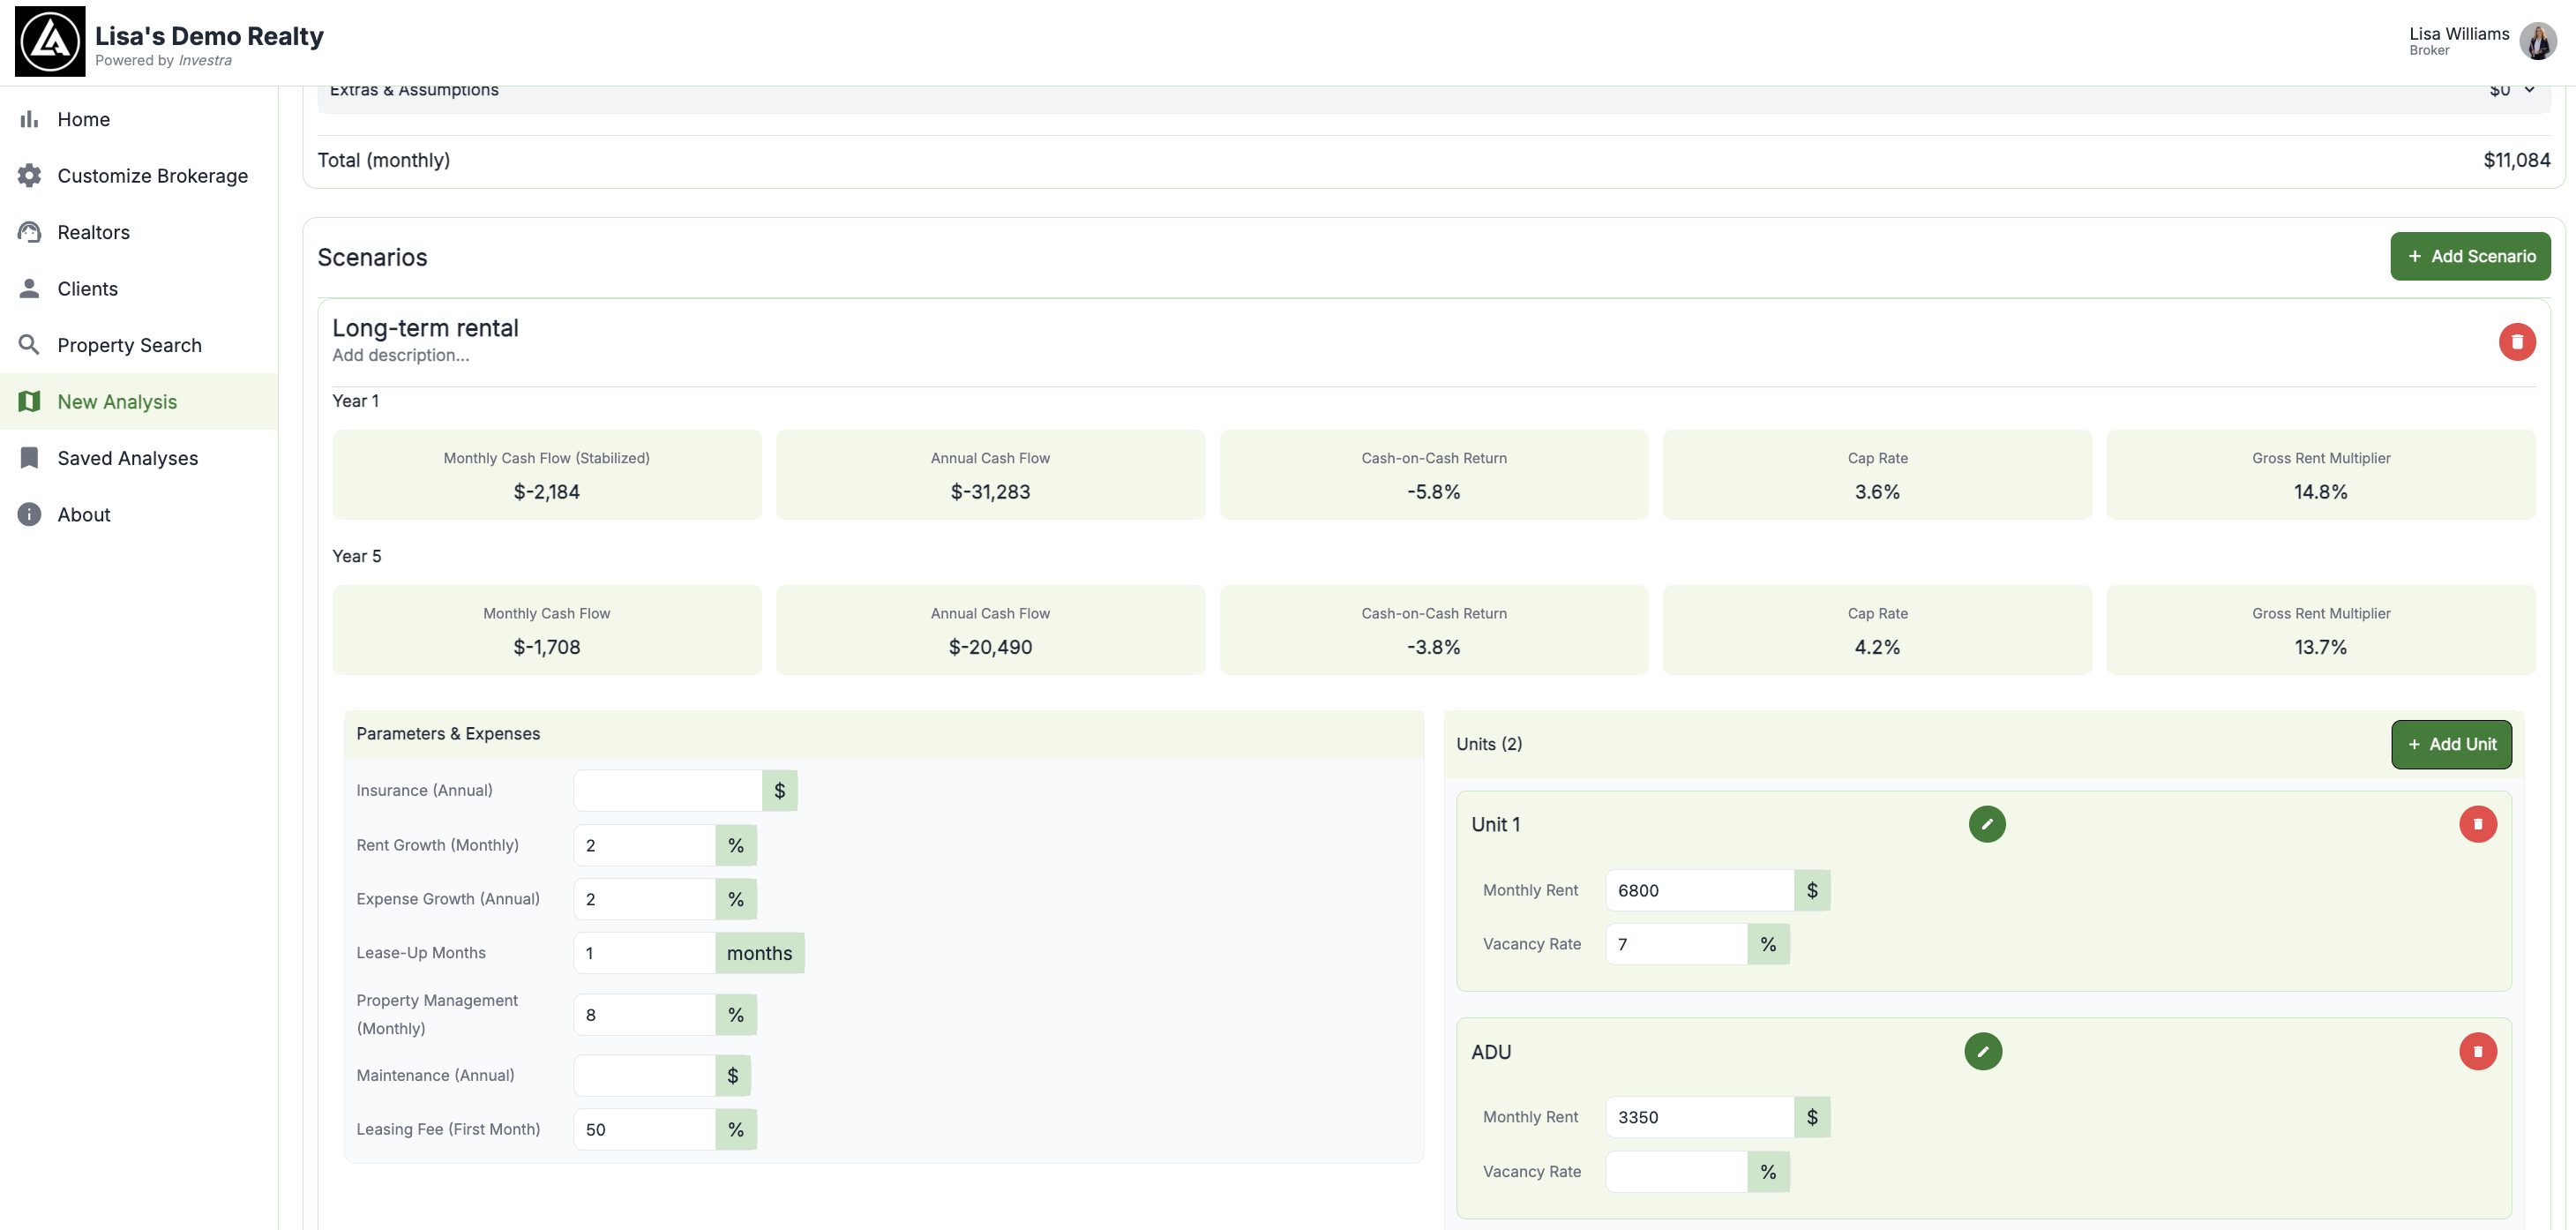The width and height of the screenshot is (2576, 1230).
Task: Click the Property Search magnifier icon
Action: pyautogui.click(x=29, y=345)
